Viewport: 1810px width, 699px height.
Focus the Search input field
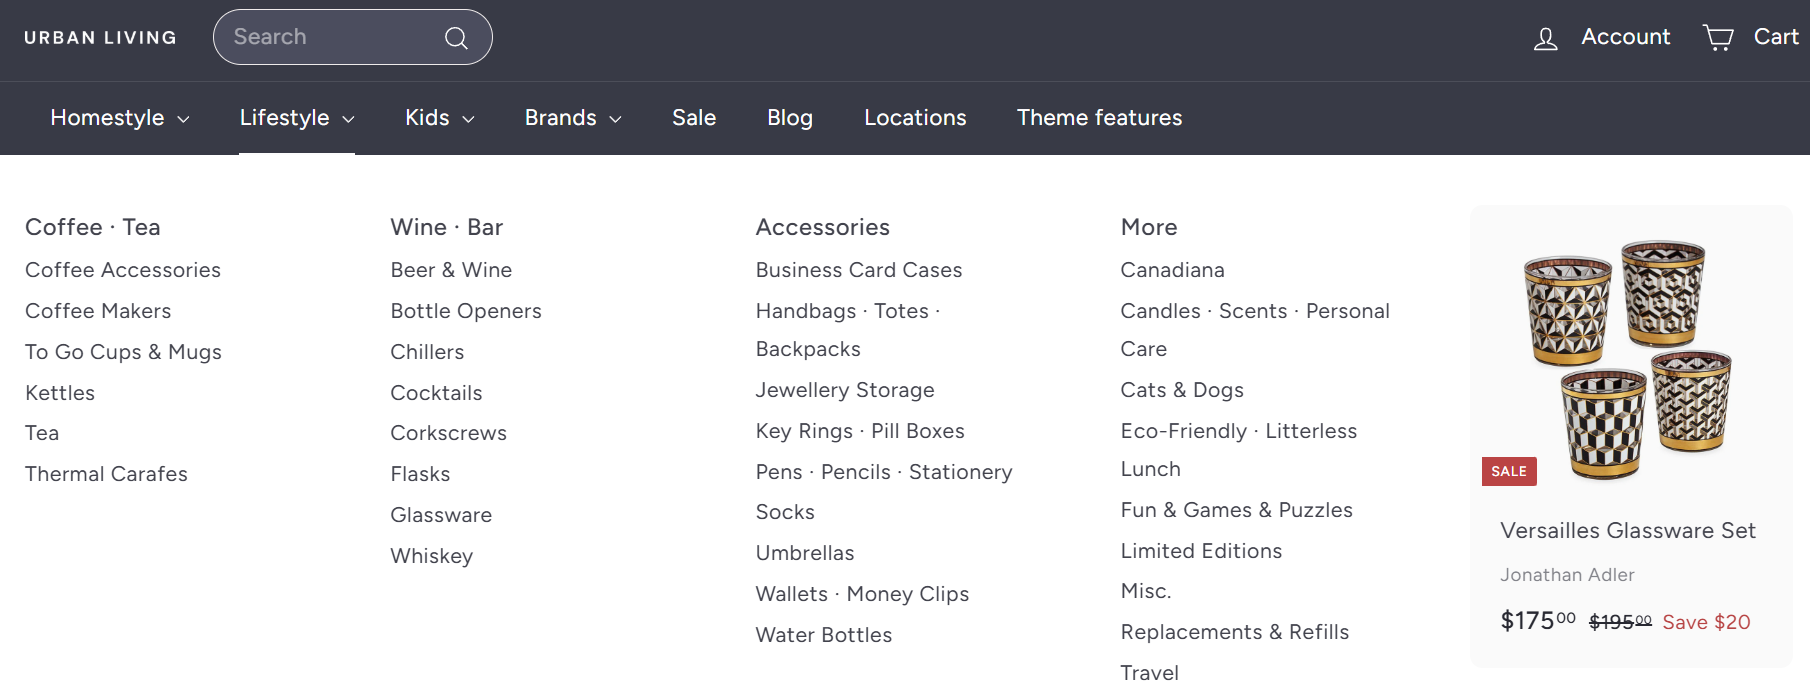point(330,37)
